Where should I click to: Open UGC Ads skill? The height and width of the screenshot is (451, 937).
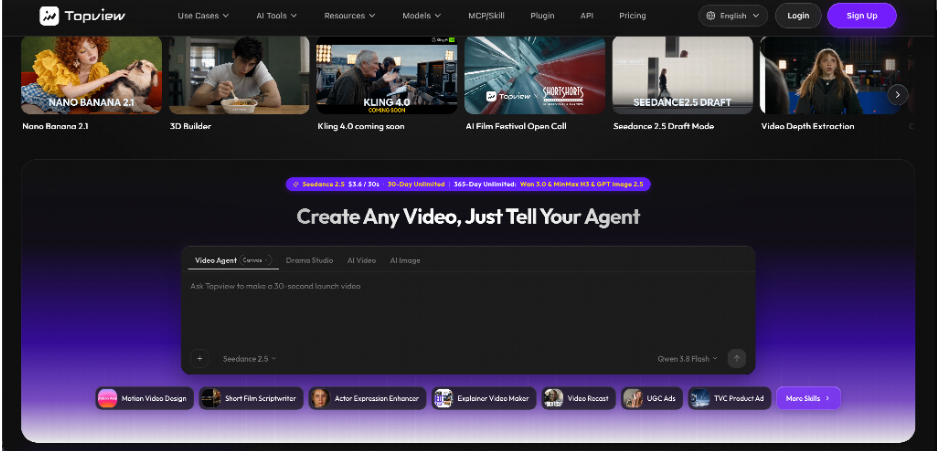pyautogui.click(x=652, y=398)
